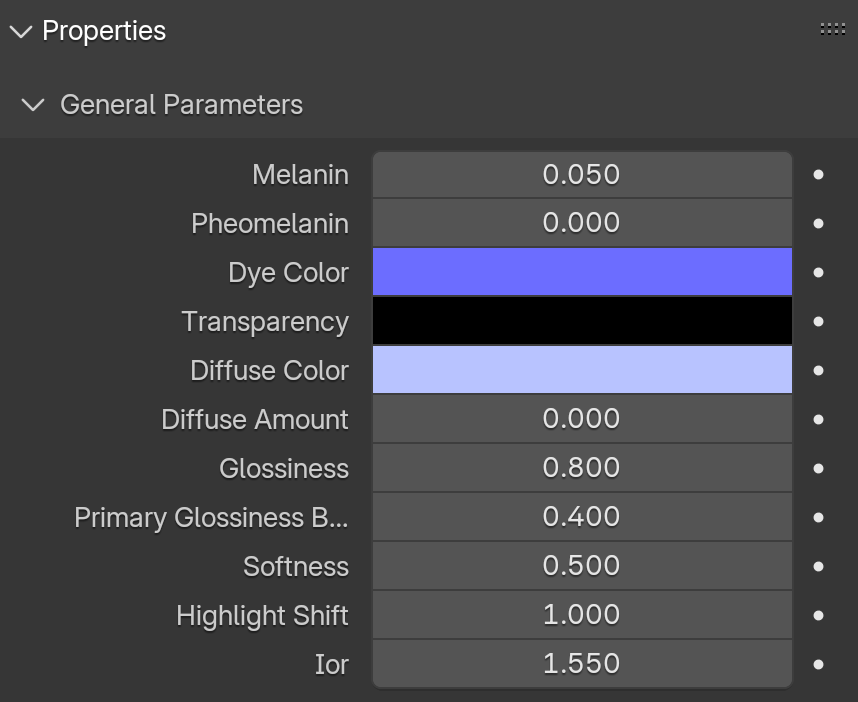
Task: Click the animate dot next to Ior
Action: tap(818, 664)
